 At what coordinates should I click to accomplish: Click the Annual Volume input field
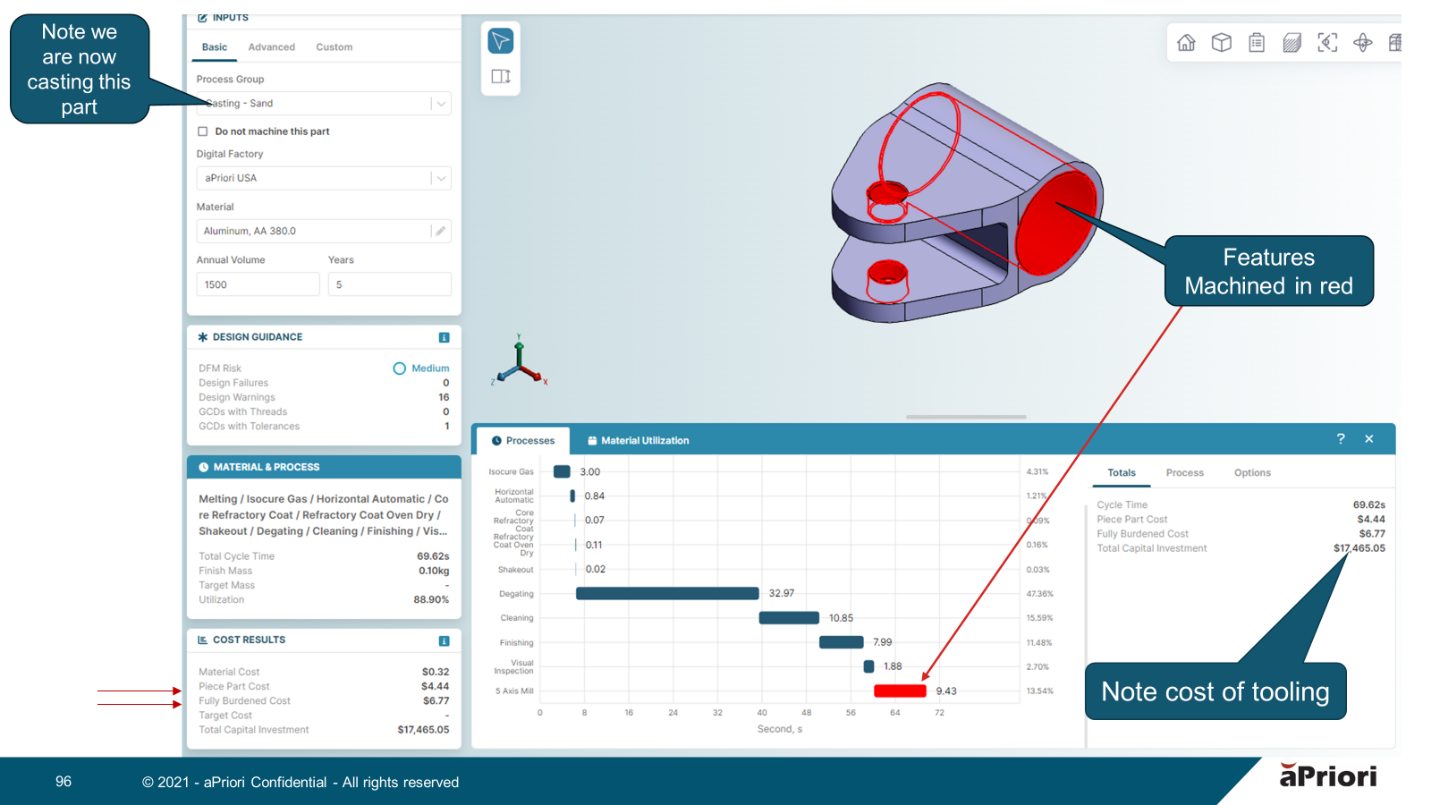pos(258,284)
